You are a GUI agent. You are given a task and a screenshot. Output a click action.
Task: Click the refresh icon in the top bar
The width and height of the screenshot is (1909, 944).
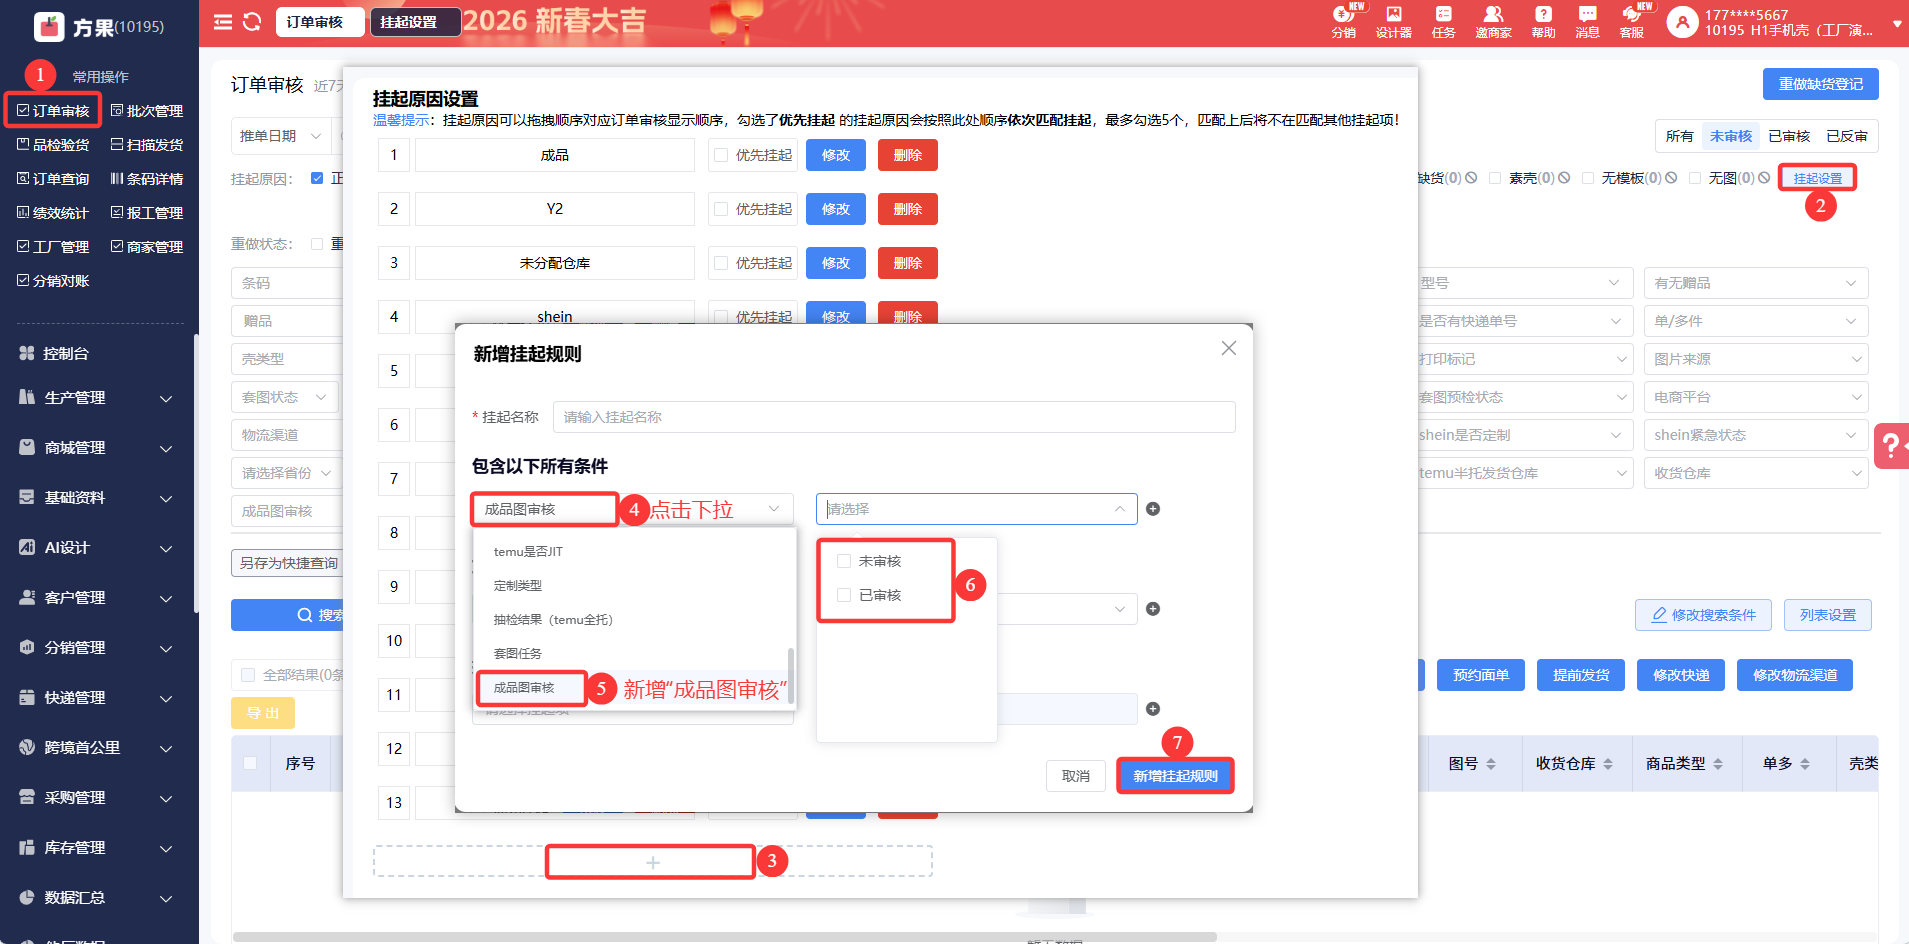pyautogui.click(x=252, y=22)
